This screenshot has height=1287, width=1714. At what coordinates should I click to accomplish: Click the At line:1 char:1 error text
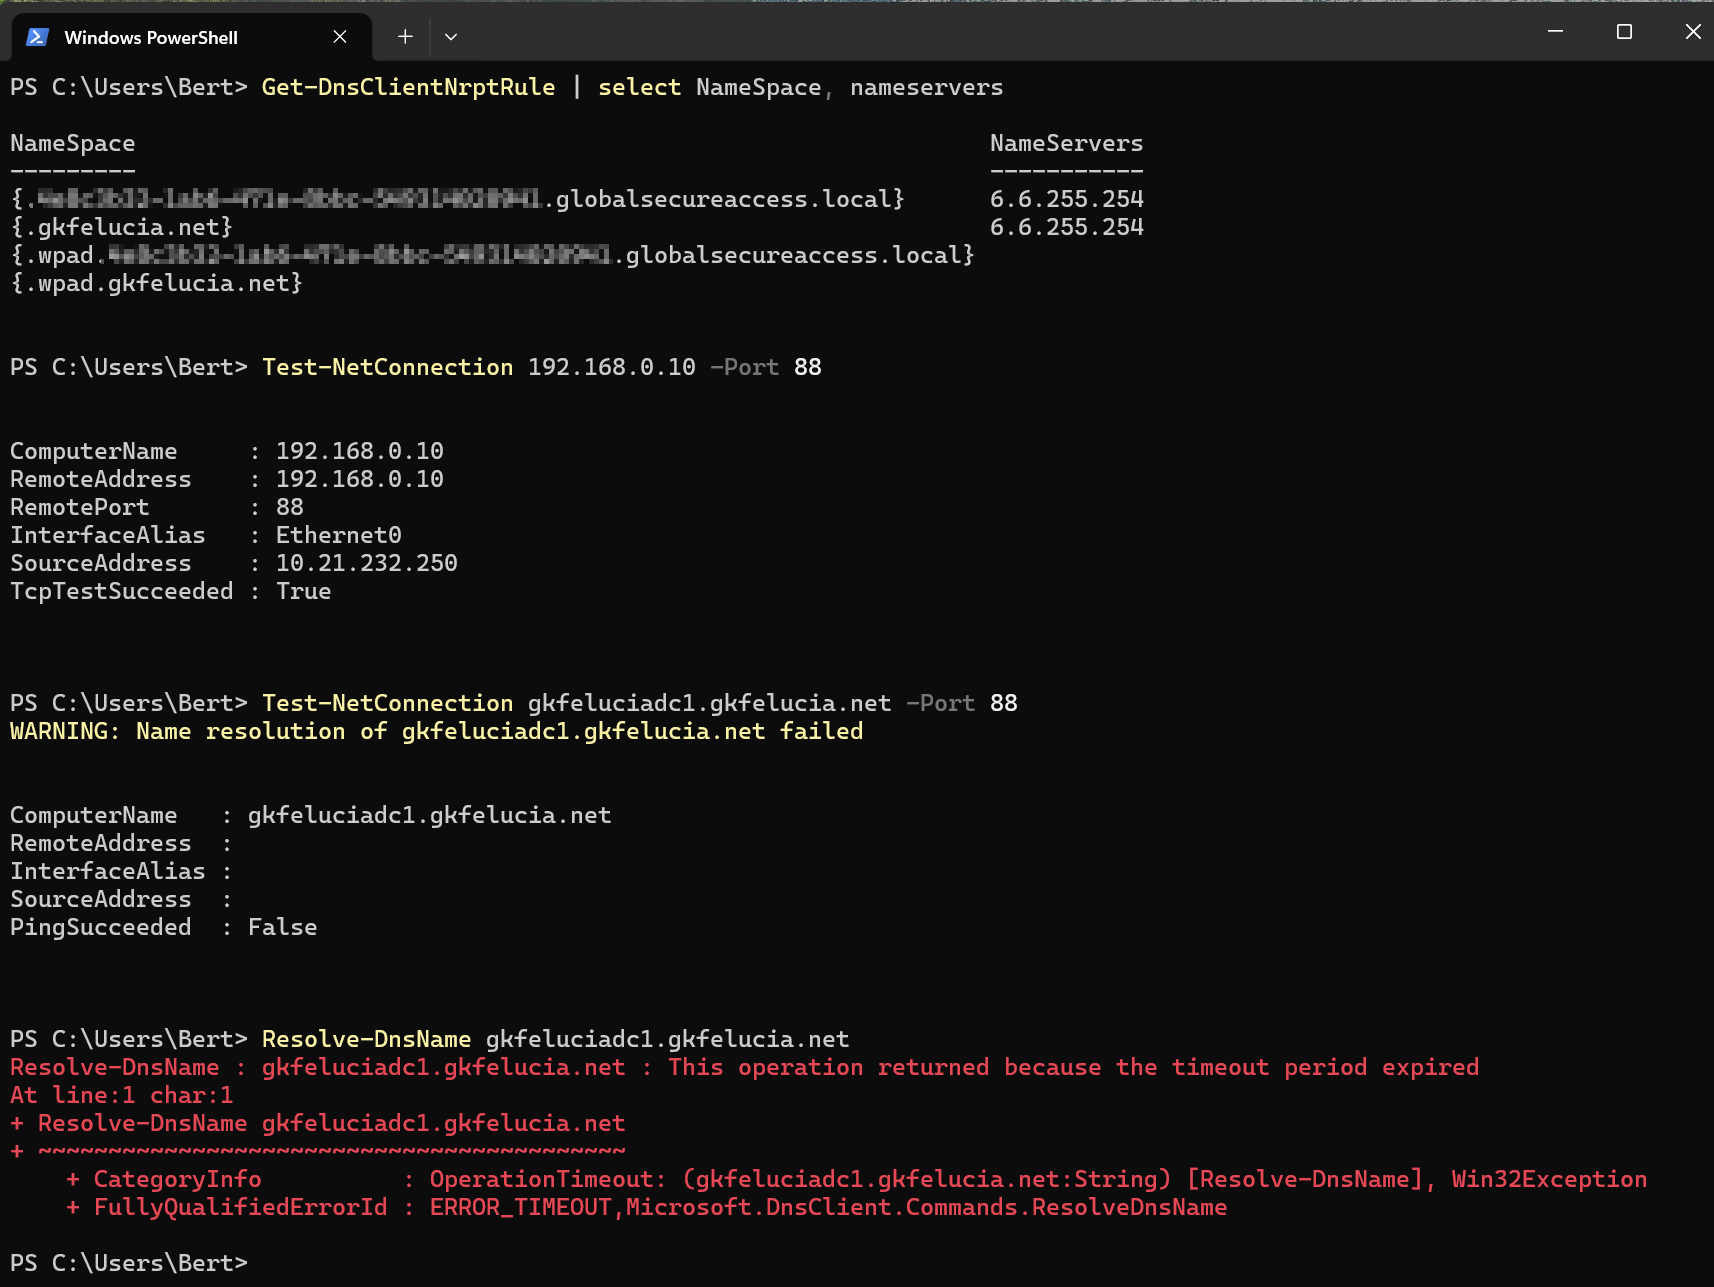(122, 1096)
